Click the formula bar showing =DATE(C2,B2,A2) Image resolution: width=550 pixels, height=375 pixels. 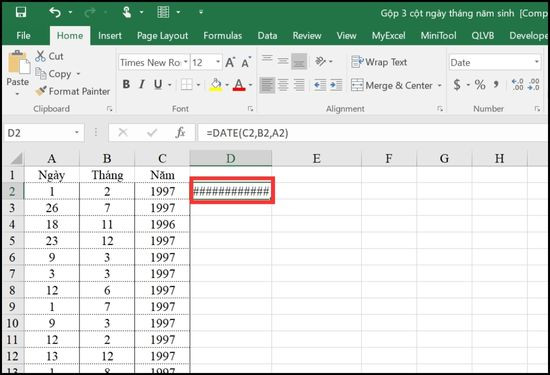click(373, 133)
